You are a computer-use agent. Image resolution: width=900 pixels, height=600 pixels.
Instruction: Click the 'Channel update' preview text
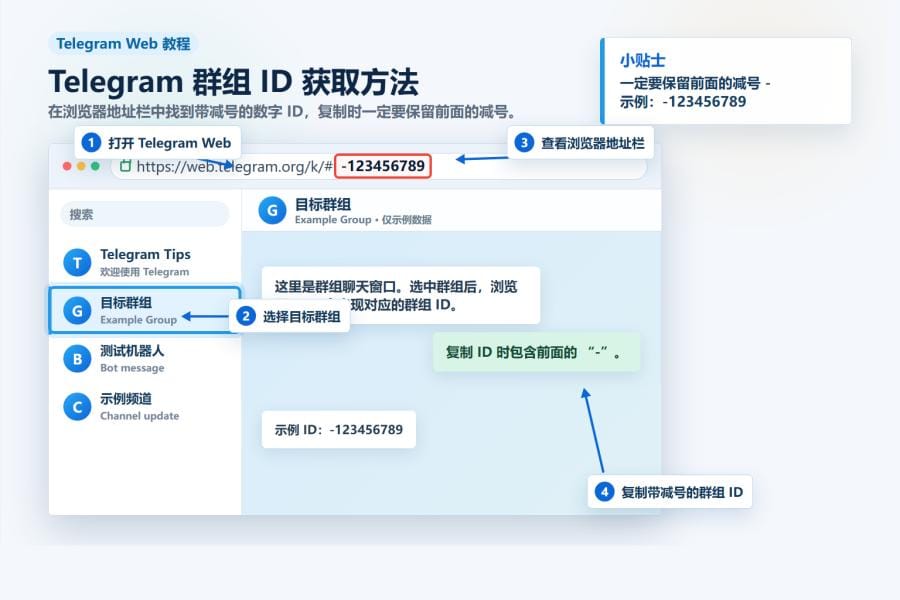(139, 416)
